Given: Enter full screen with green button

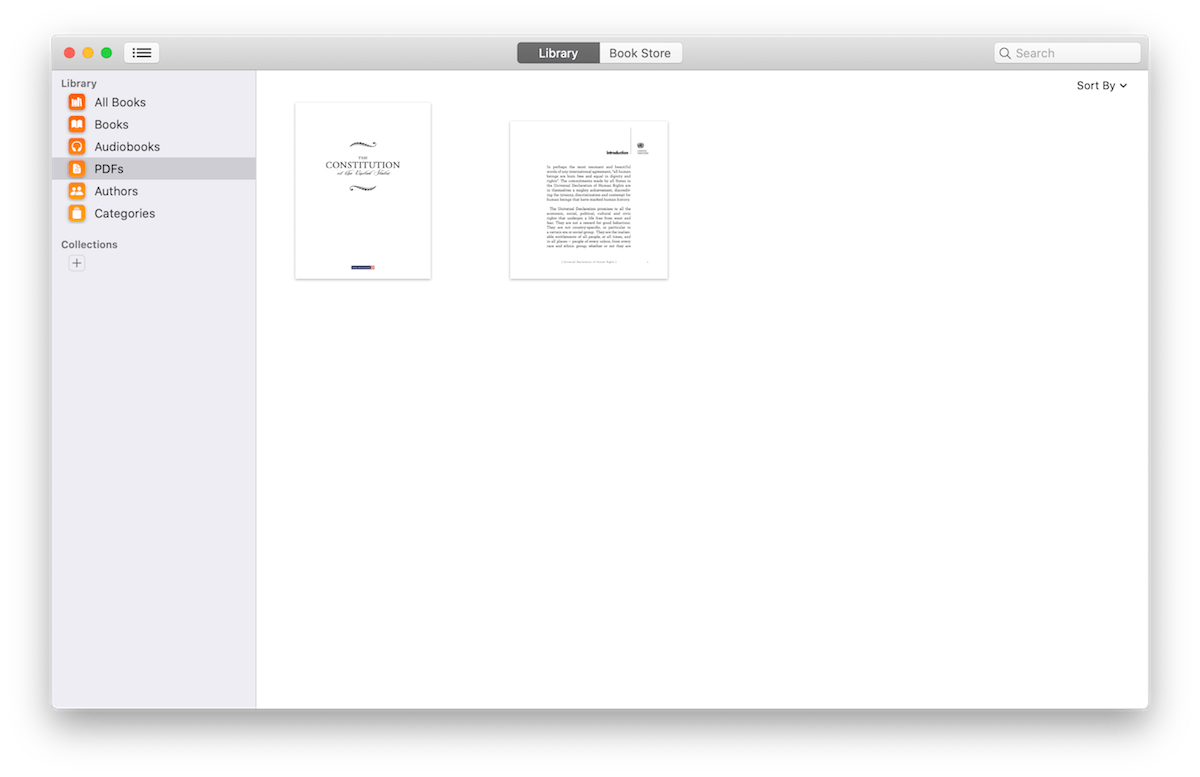Looking at the screenshot, I should click(106, 53).
